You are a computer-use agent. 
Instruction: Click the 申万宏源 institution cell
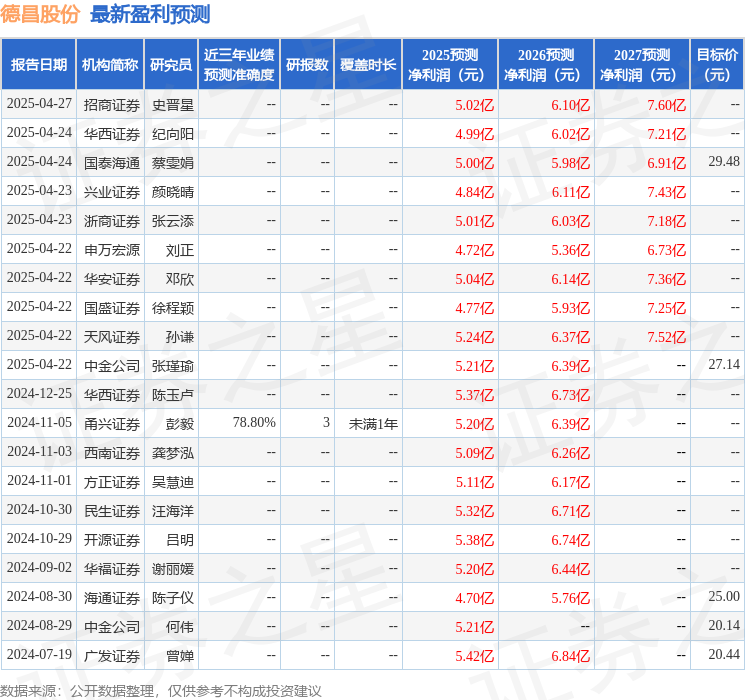112,250
